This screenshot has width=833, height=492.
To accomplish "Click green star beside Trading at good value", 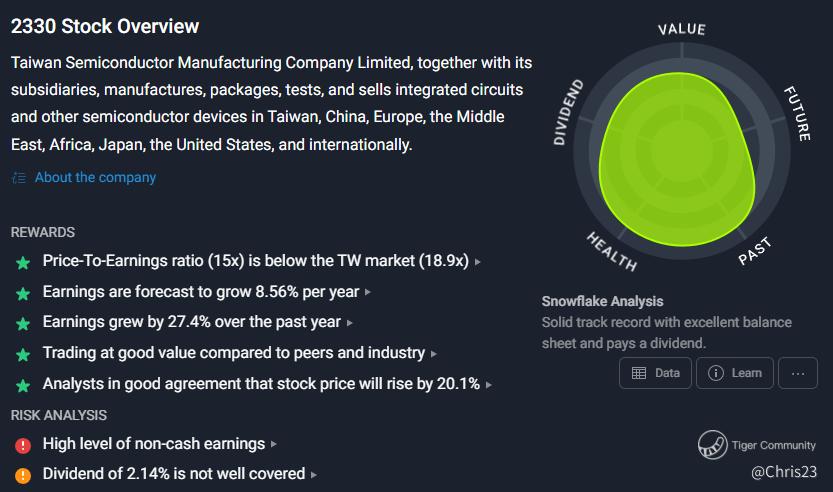I will pyautogui.click(x=23, y=354).
